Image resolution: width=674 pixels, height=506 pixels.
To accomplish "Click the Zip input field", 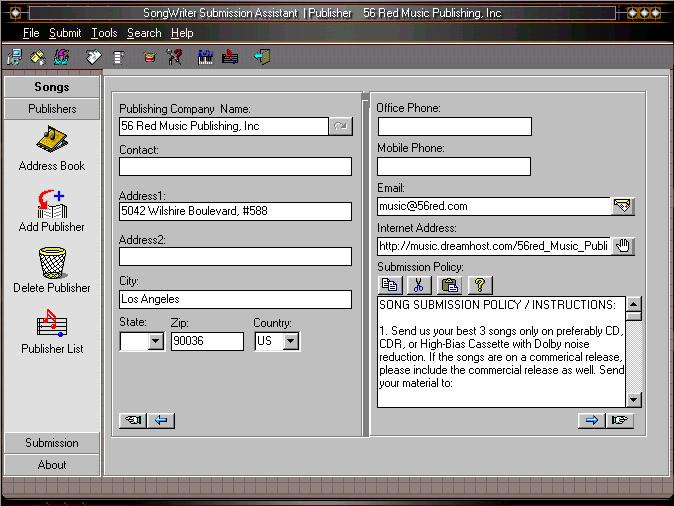I will tap(207, 341).
